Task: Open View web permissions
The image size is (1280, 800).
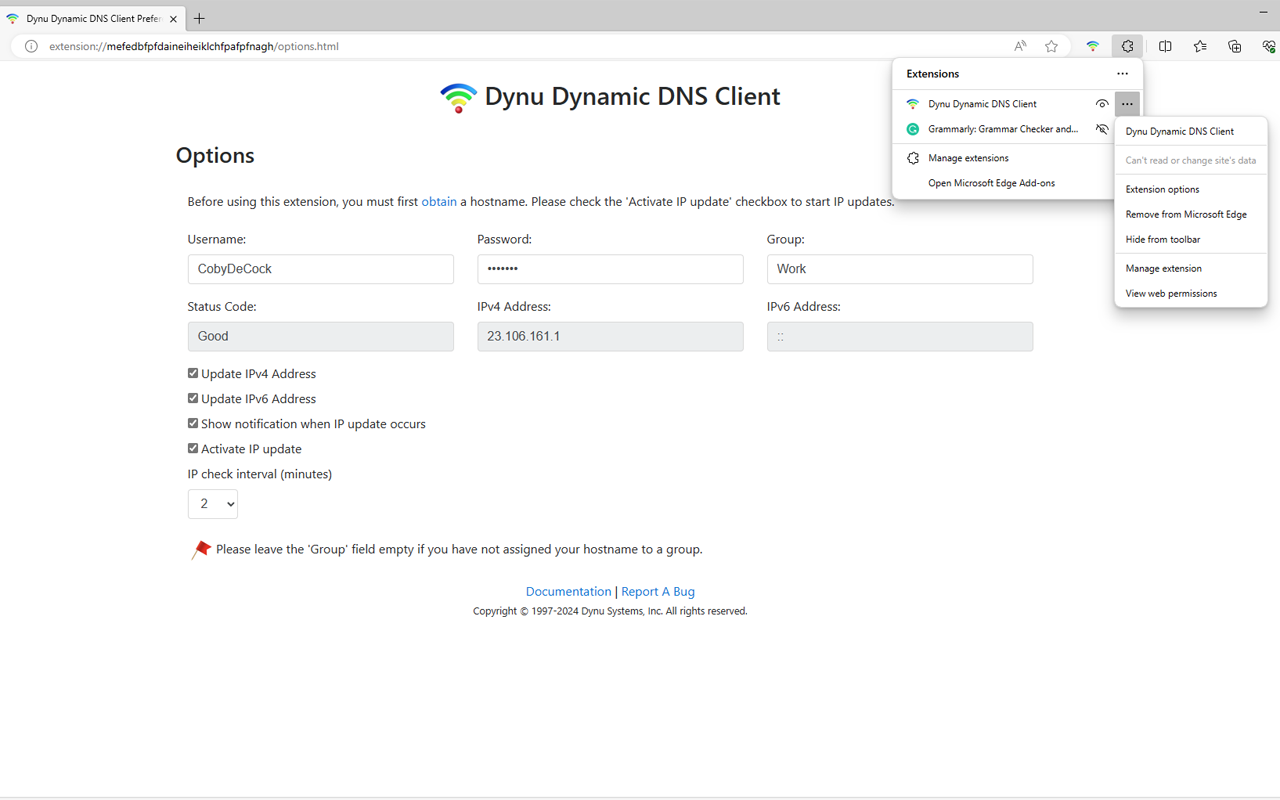Action: click(1191, 293)
